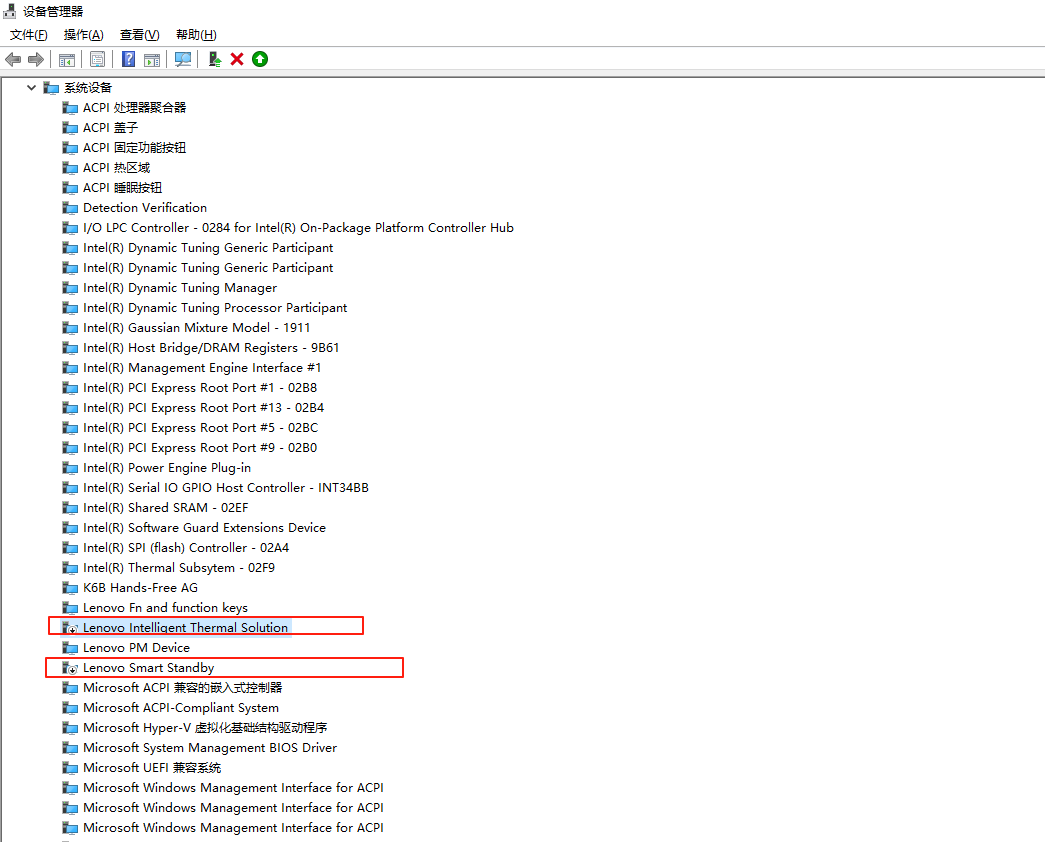Image resolution: width=1045 pixels, height=842 pixels.
Task: Scan for hardware changes via monitor icon
Action: (183, 59)
